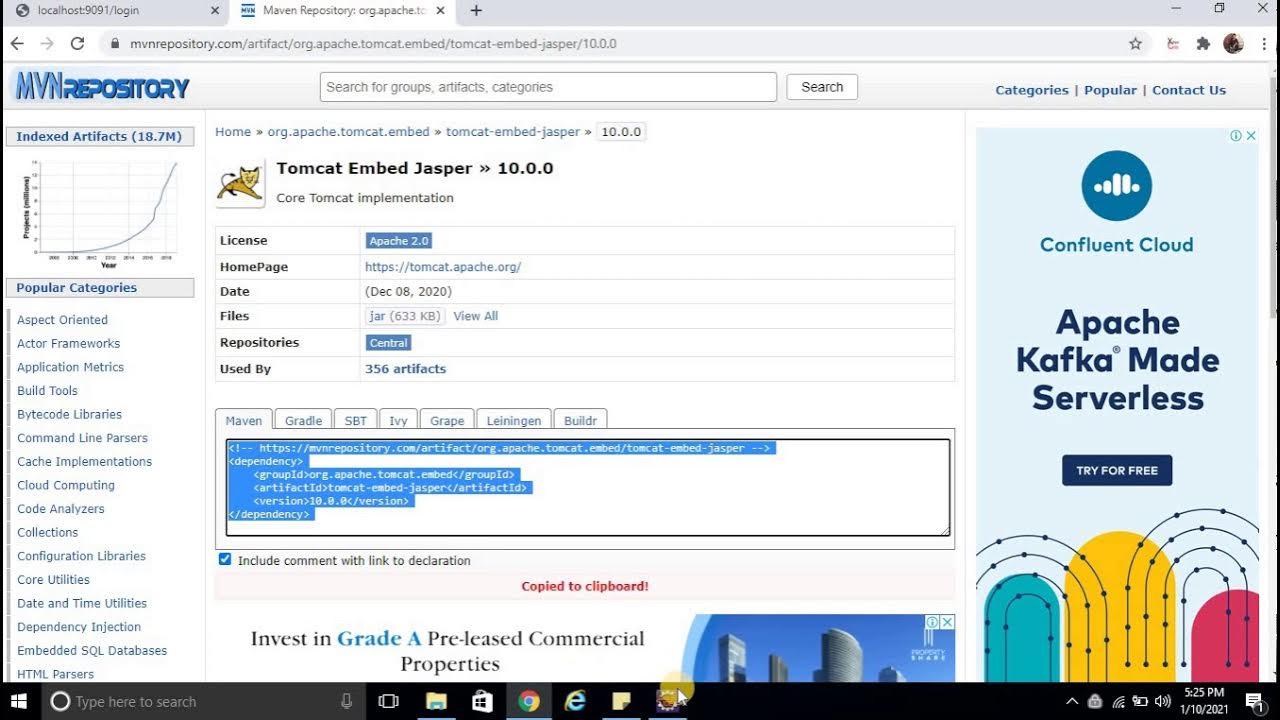Click the Search button
The image size is (1280, 720).
[x=822, y=87]
